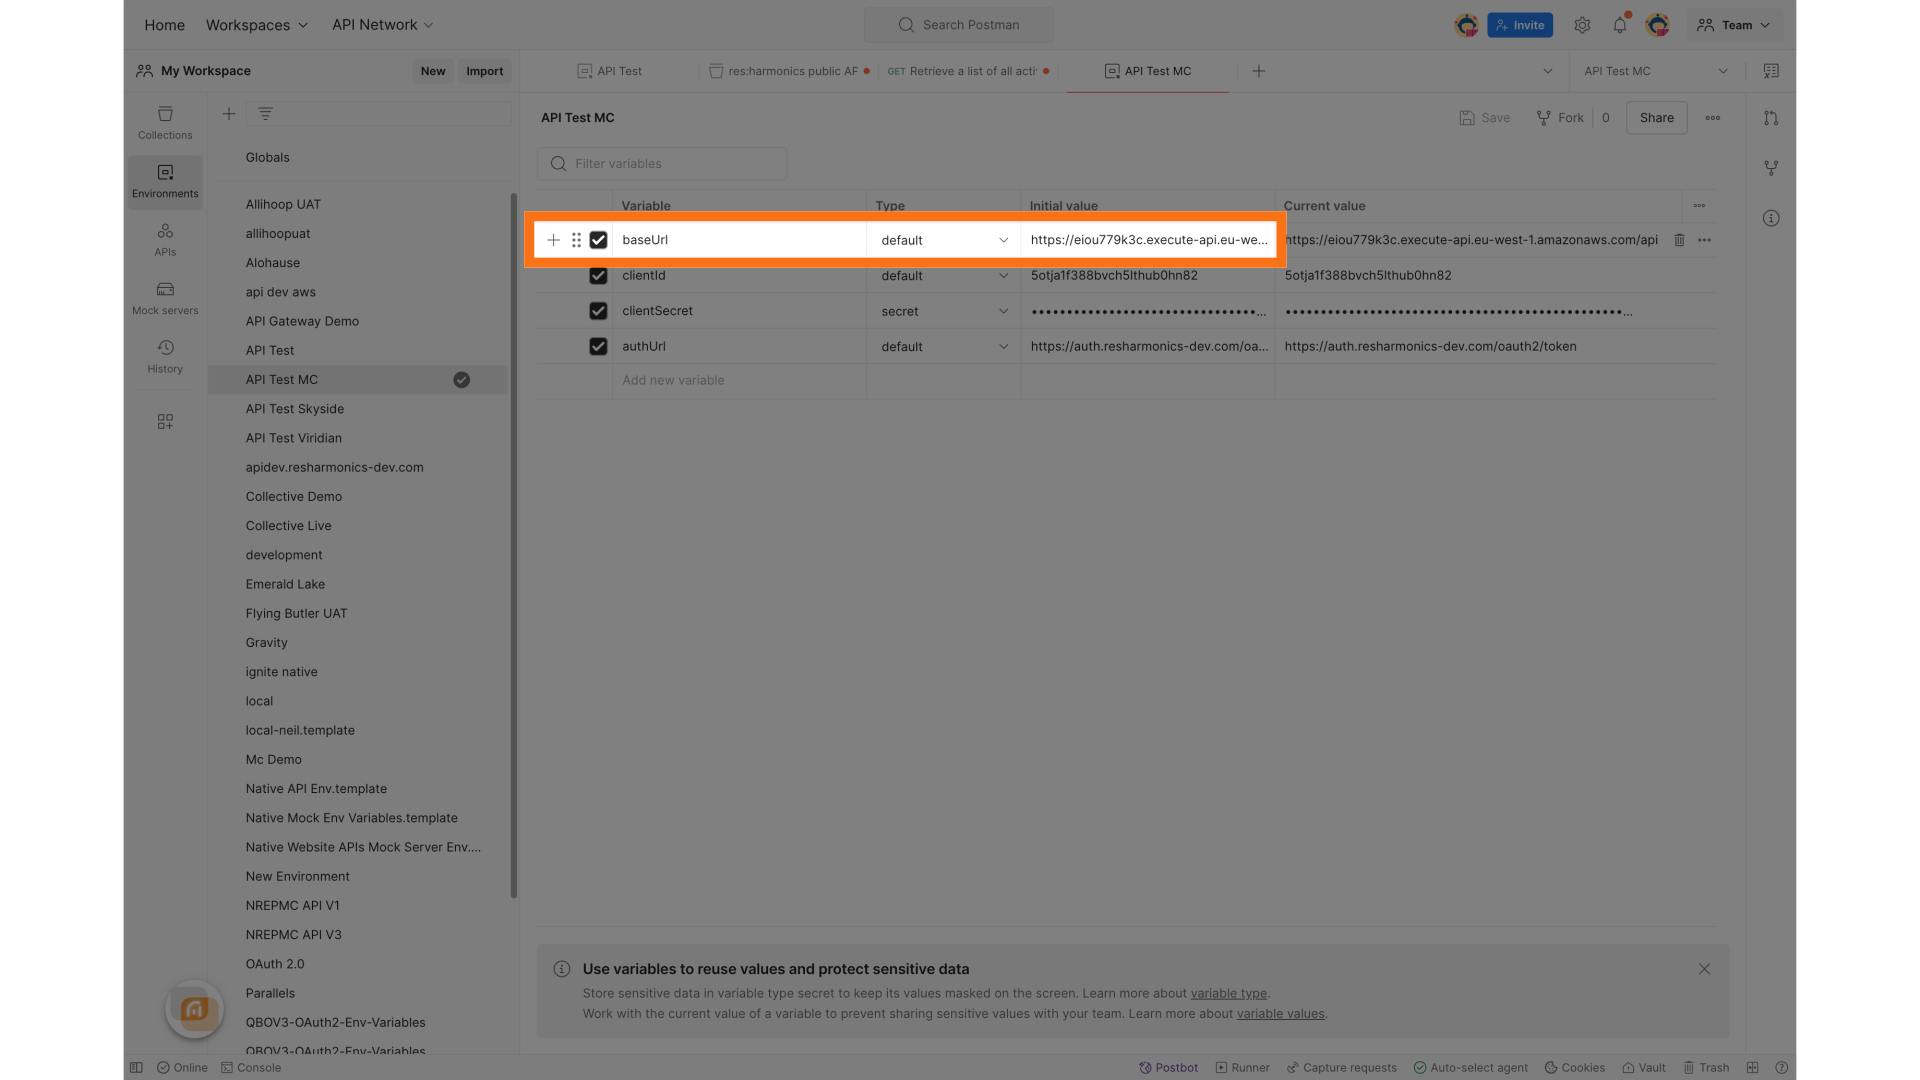Viewport: 1920px width, 1080px height.
Task: Switch to res:harmonics public API tab
Action: pos(789,71)
